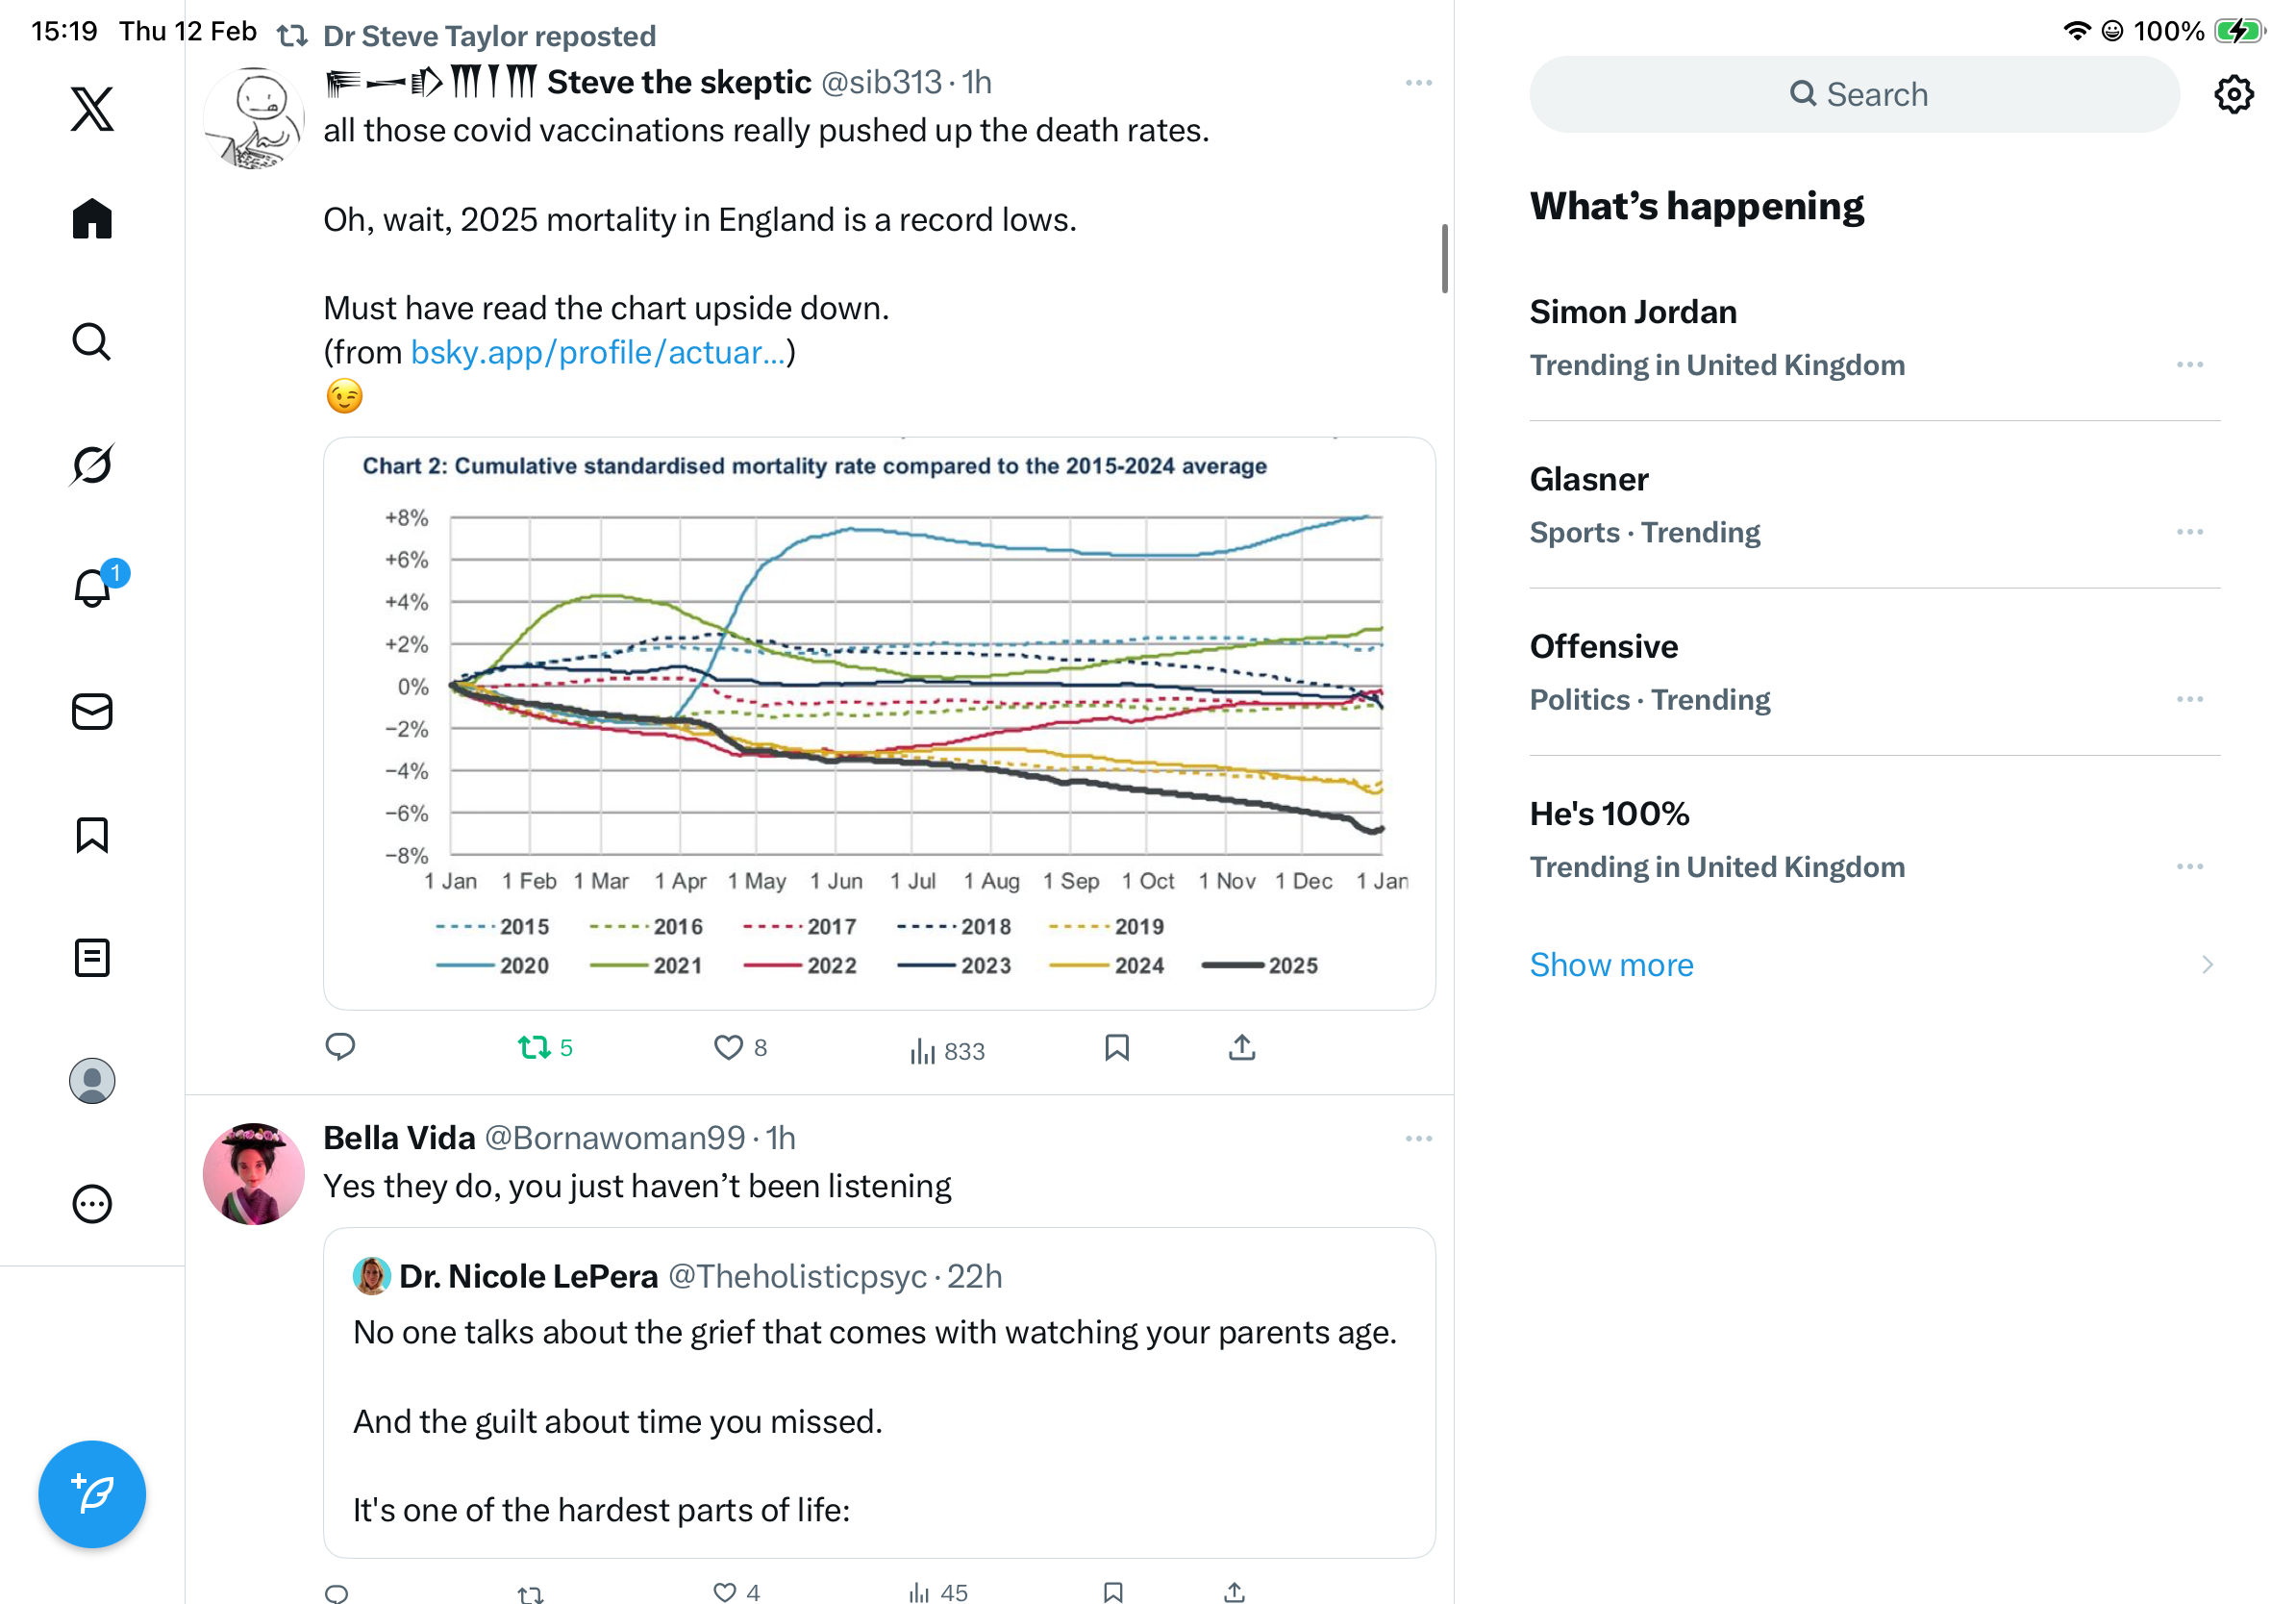Follow the bsky.app profile link
The width and height of the screenshot is (2296, 1604).
(598, 352)
